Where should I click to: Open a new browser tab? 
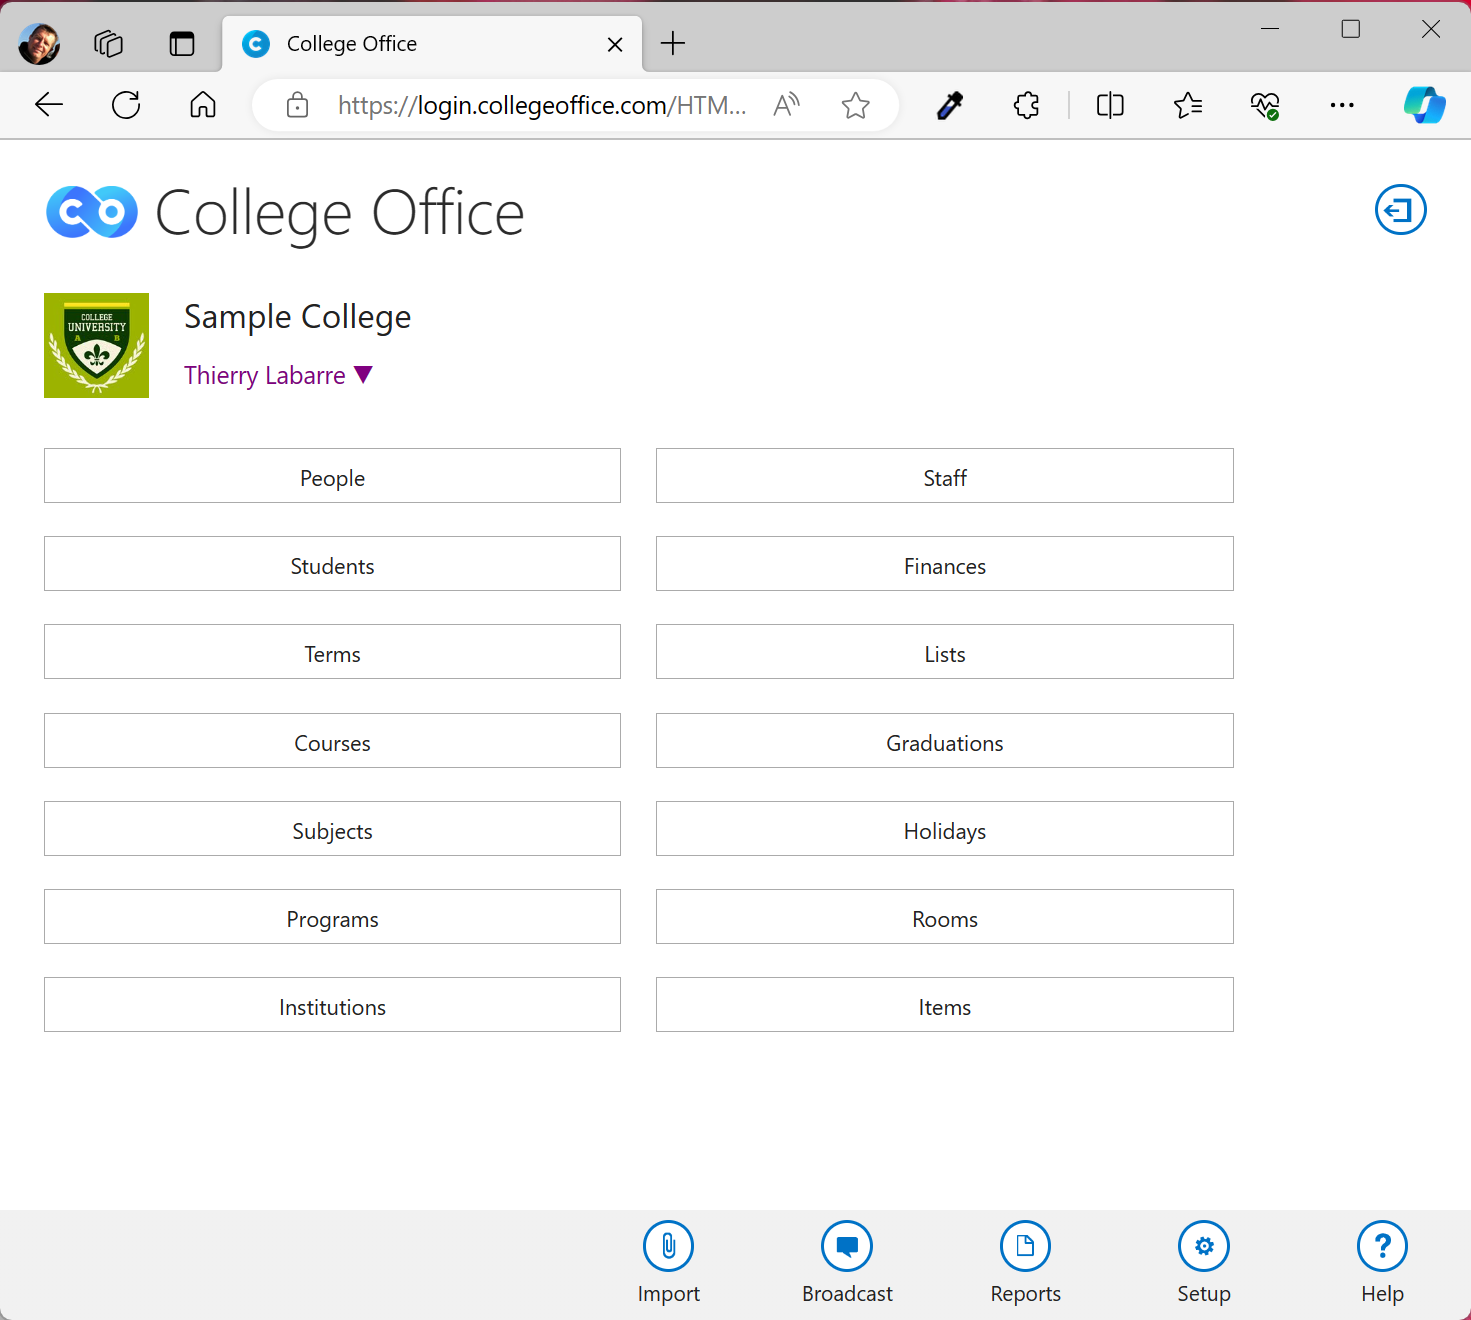[672, 43]
